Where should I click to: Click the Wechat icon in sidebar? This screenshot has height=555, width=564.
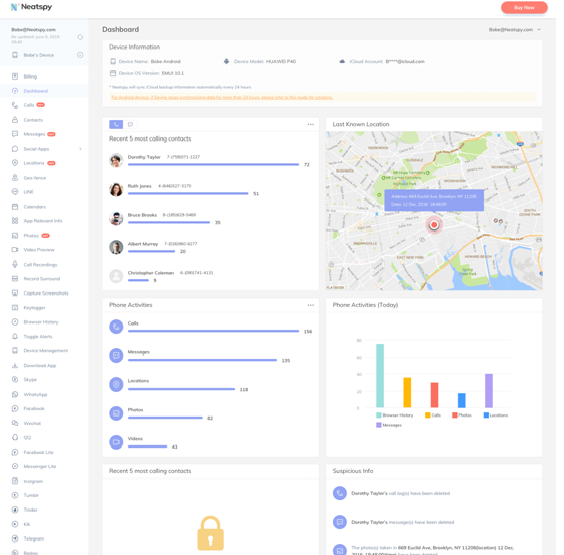(15, 423)
